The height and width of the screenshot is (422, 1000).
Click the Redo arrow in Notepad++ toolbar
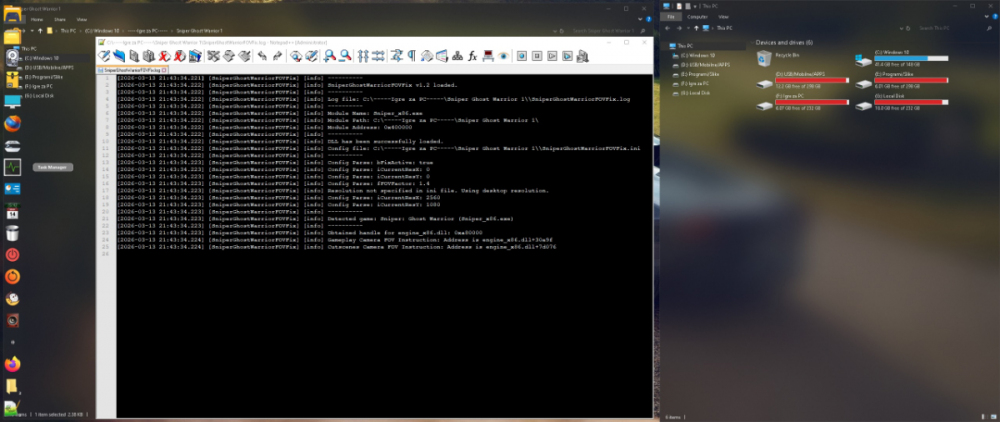click(277, 56)
